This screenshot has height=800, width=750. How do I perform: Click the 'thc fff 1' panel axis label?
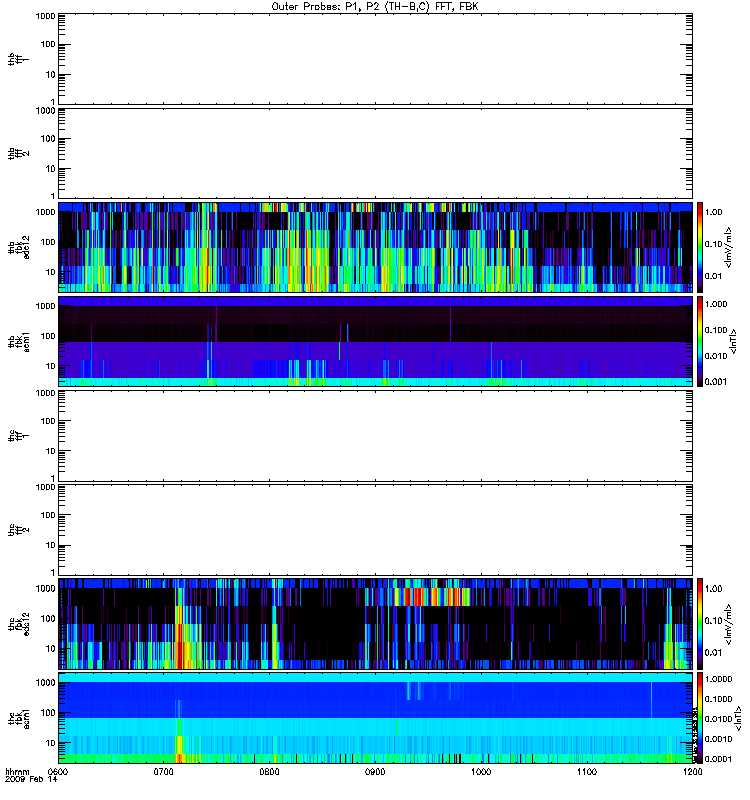pos(18,436)
